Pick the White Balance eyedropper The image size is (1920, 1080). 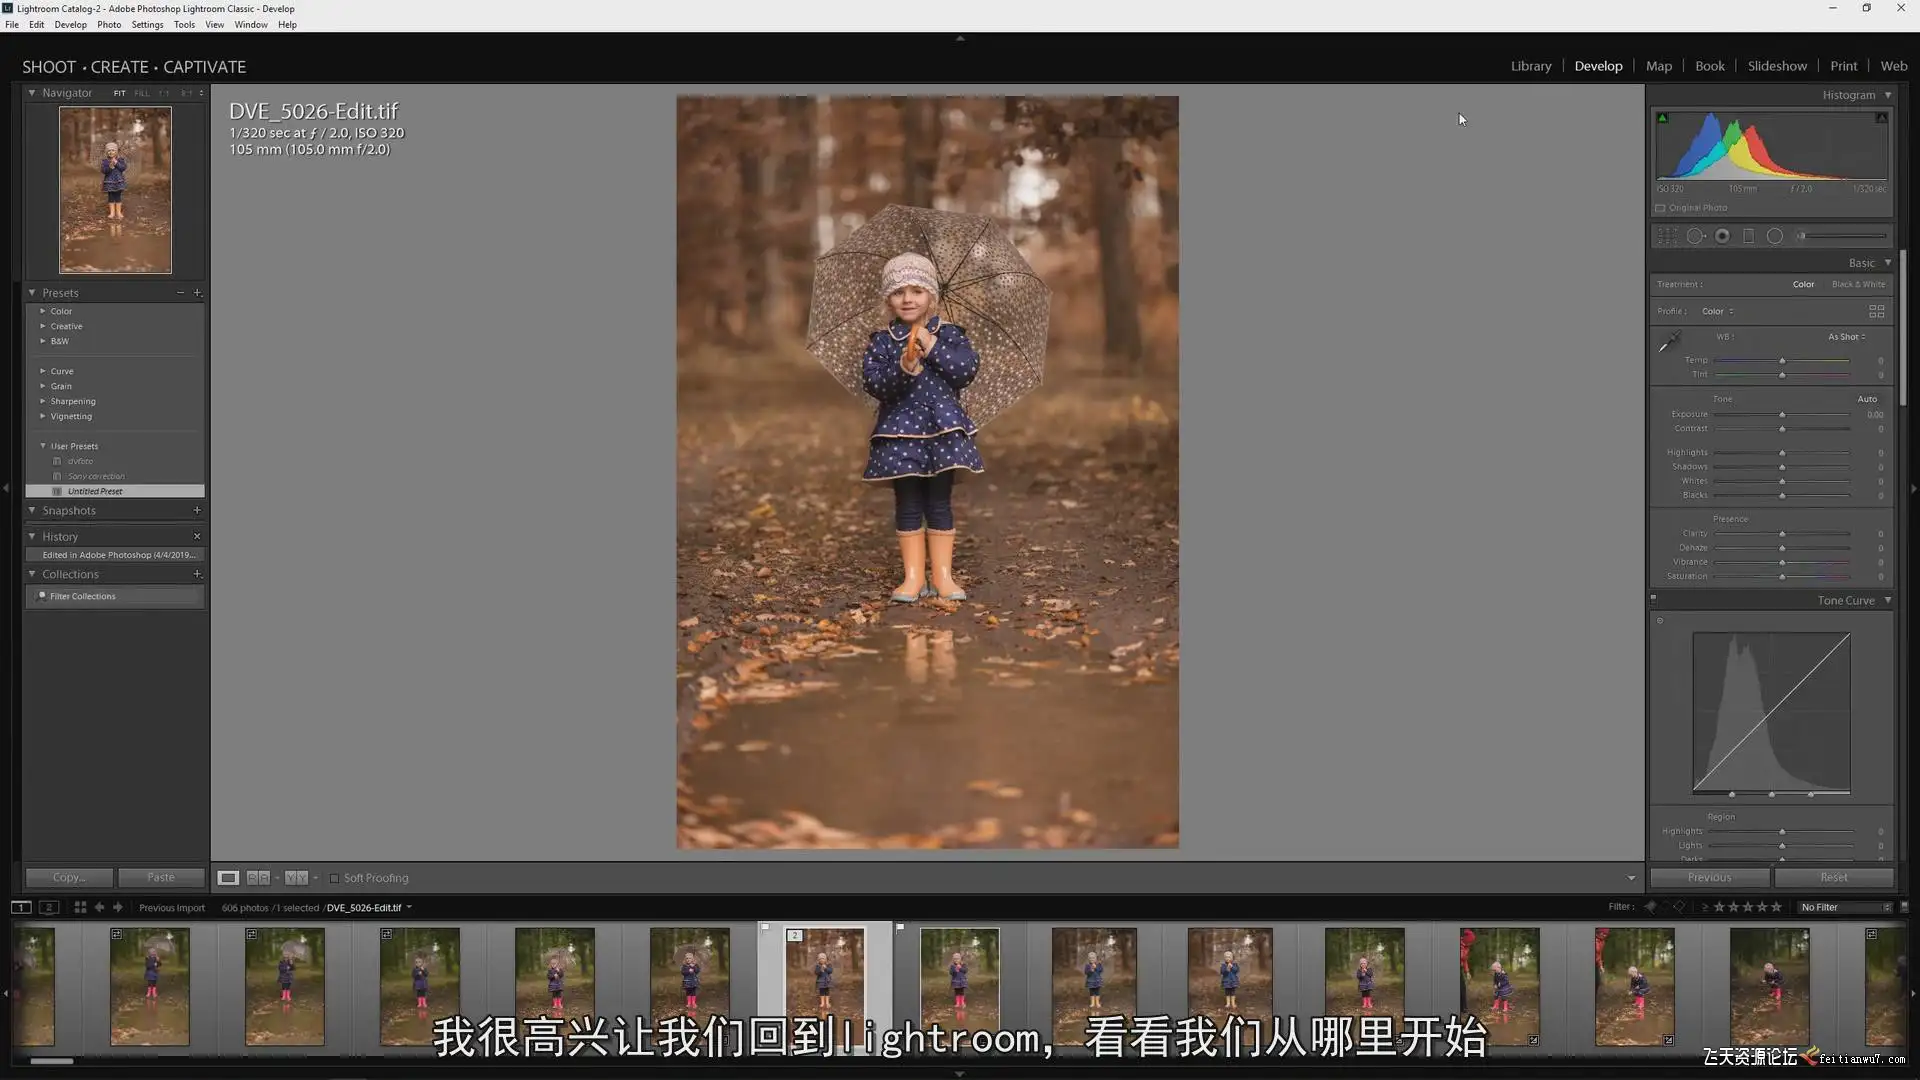click(x=1669, y=343)
